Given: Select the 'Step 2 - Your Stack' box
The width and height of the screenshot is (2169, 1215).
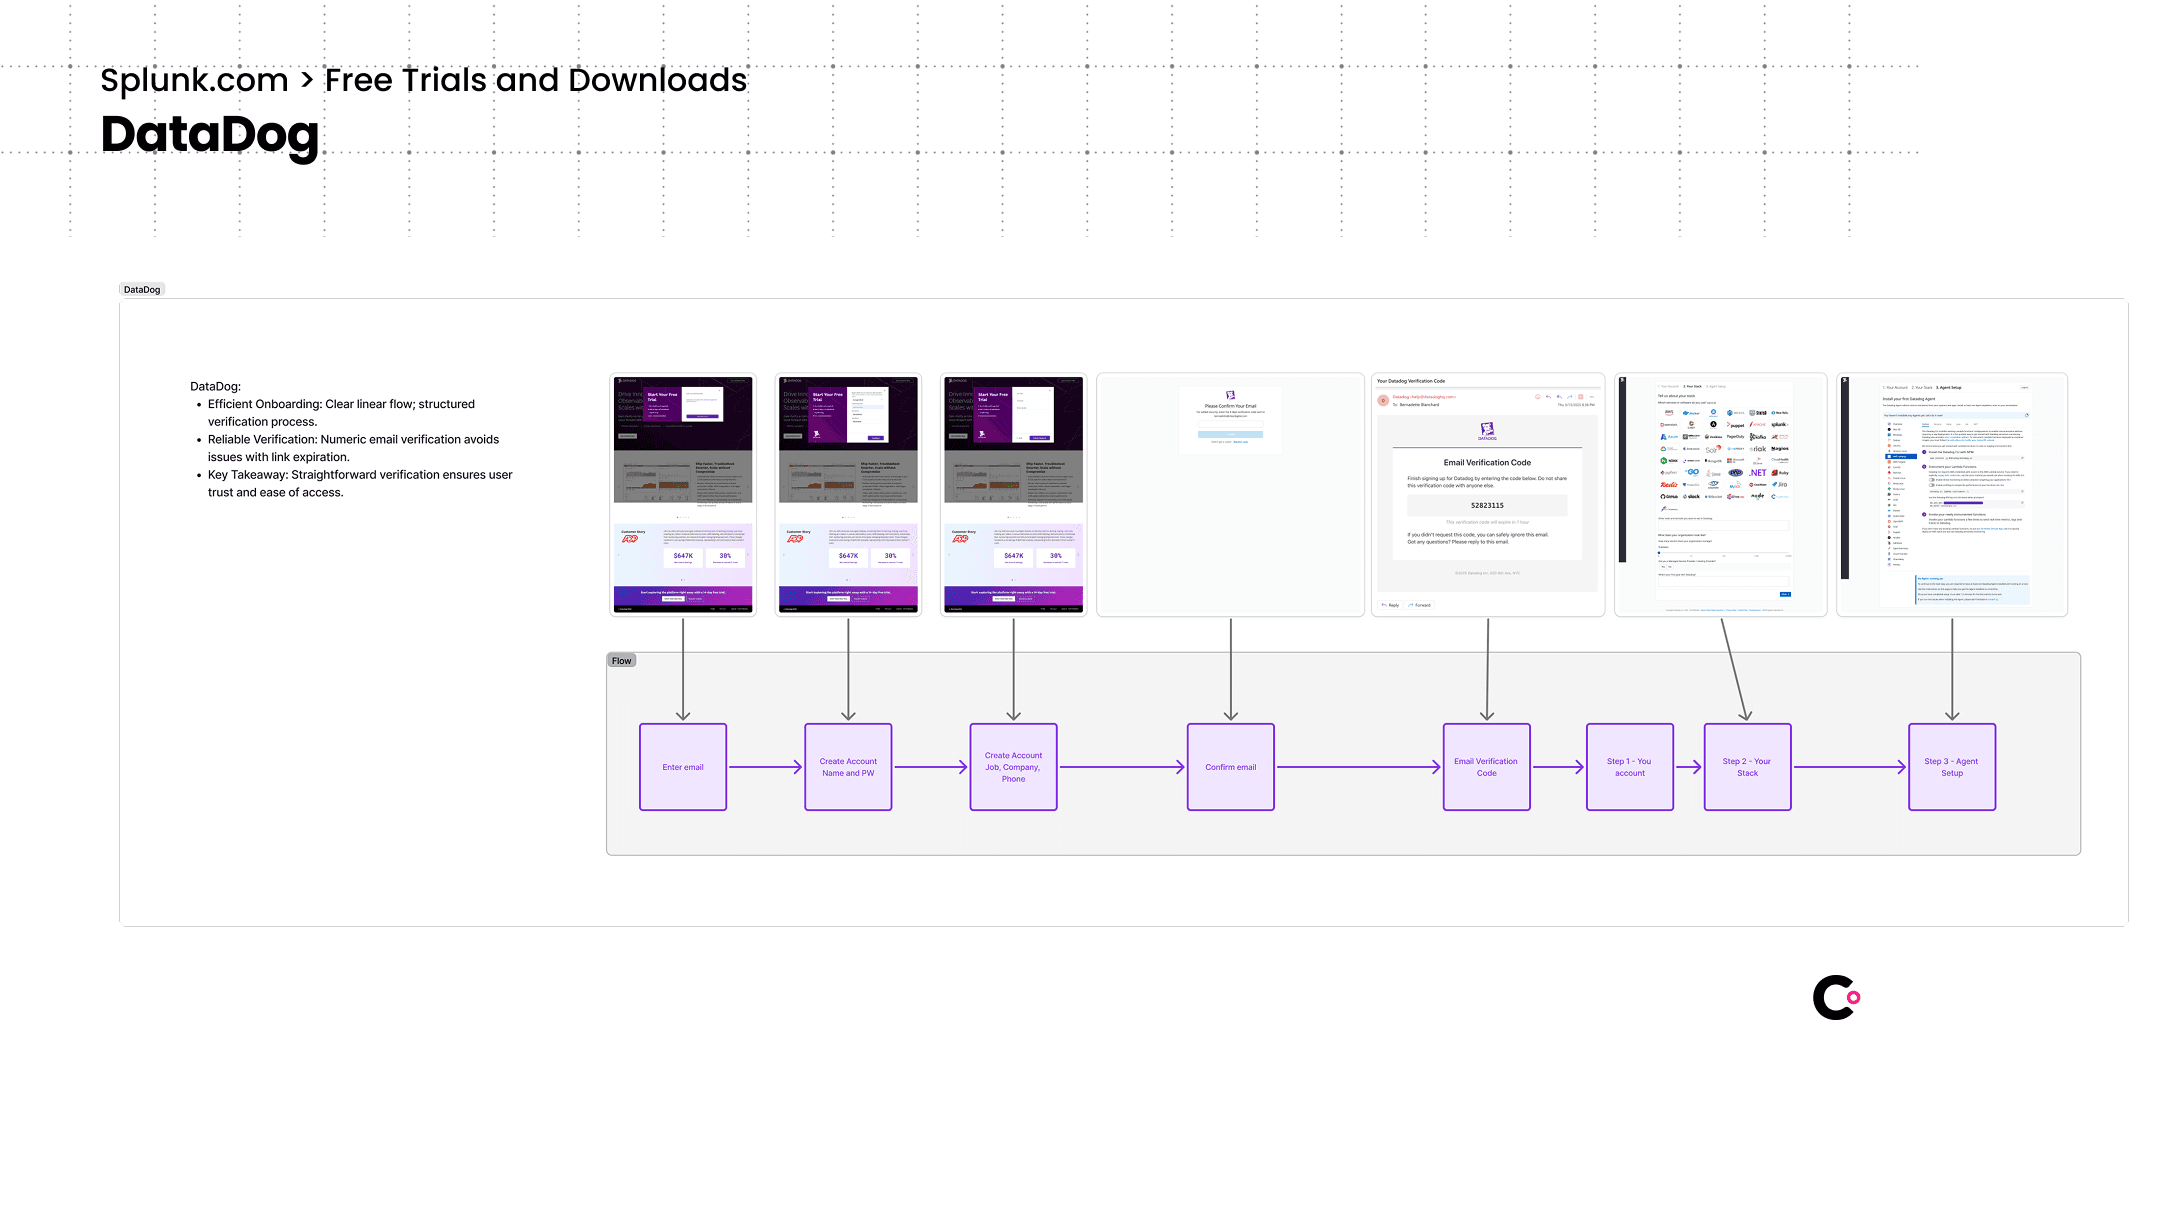Looking at the screenshot, I should [x=1747, y=767].
